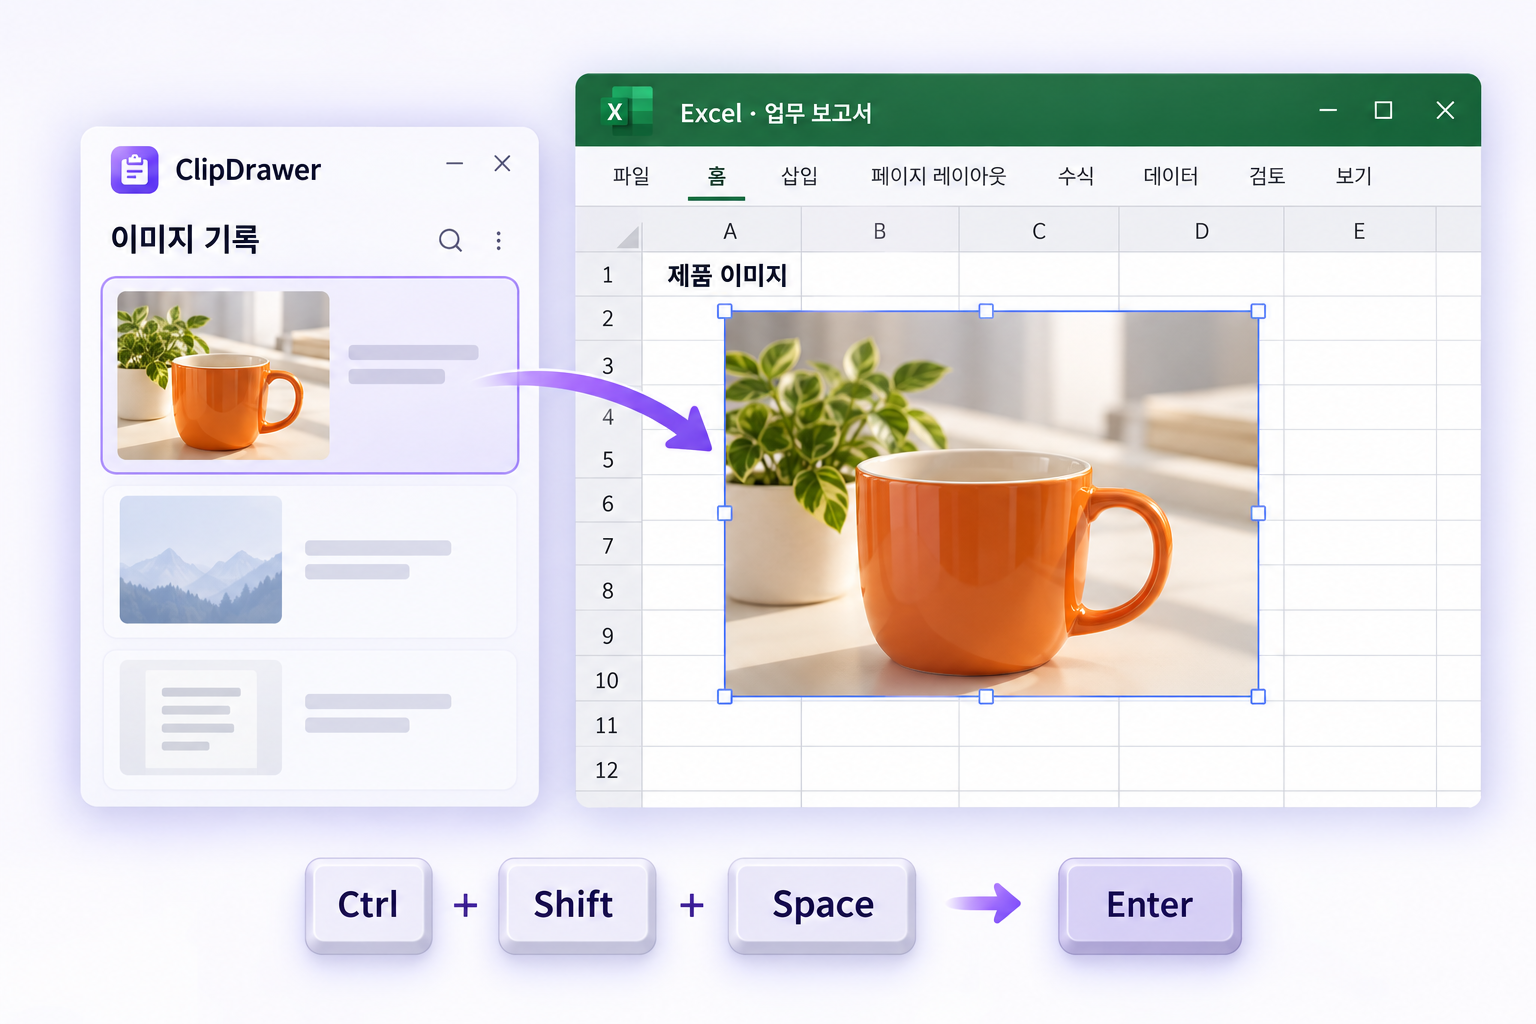The image size is (1536, 1024).
Task: Open the 파일 tab in Excel
Action: tap(631, 176)
